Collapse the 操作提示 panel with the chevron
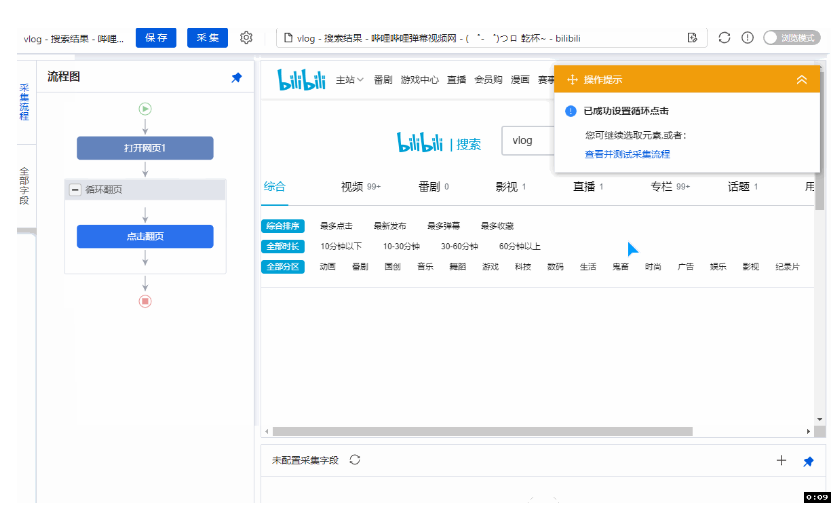The image size is (834, 511). [801, 80]
